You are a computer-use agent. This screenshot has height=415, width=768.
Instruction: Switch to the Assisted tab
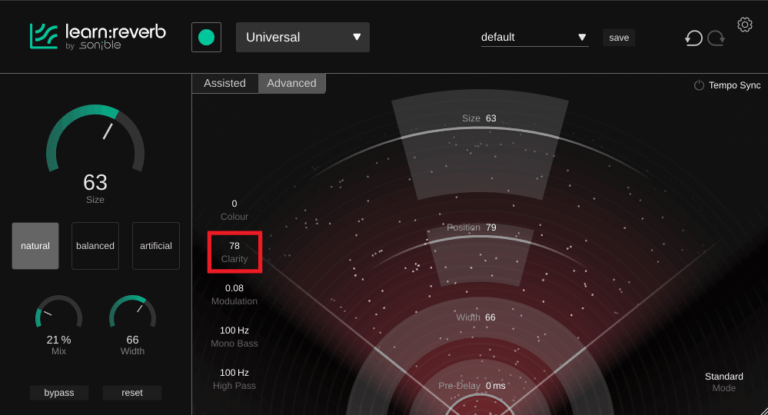[225, 84]
